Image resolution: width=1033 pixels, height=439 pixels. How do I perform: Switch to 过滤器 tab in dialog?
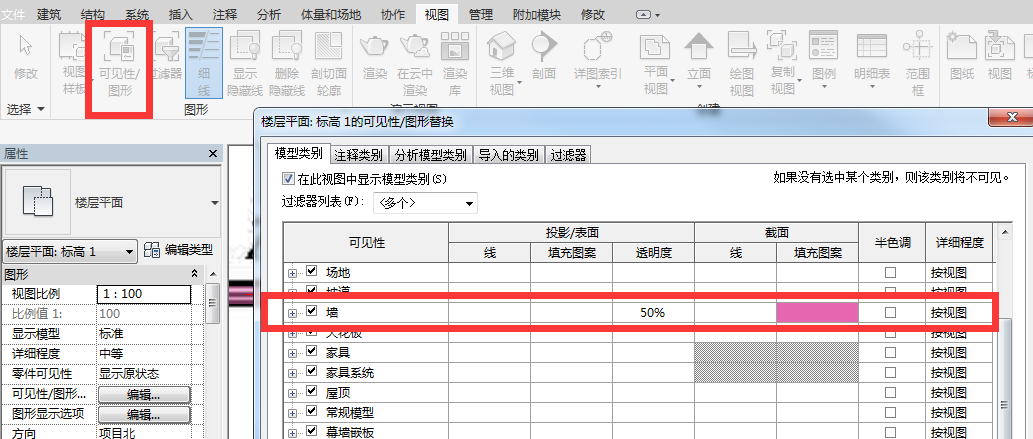pos(569,155)
